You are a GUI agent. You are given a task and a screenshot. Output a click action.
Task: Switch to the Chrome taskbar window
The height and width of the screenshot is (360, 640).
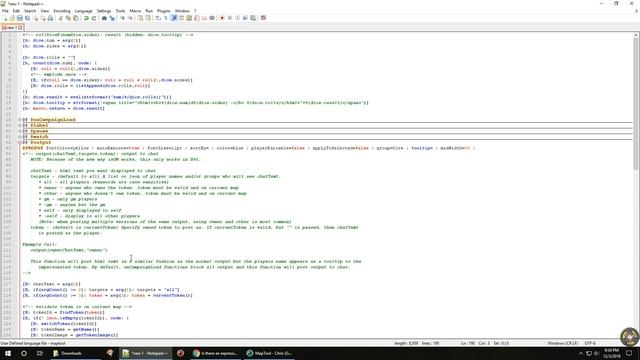215,353
